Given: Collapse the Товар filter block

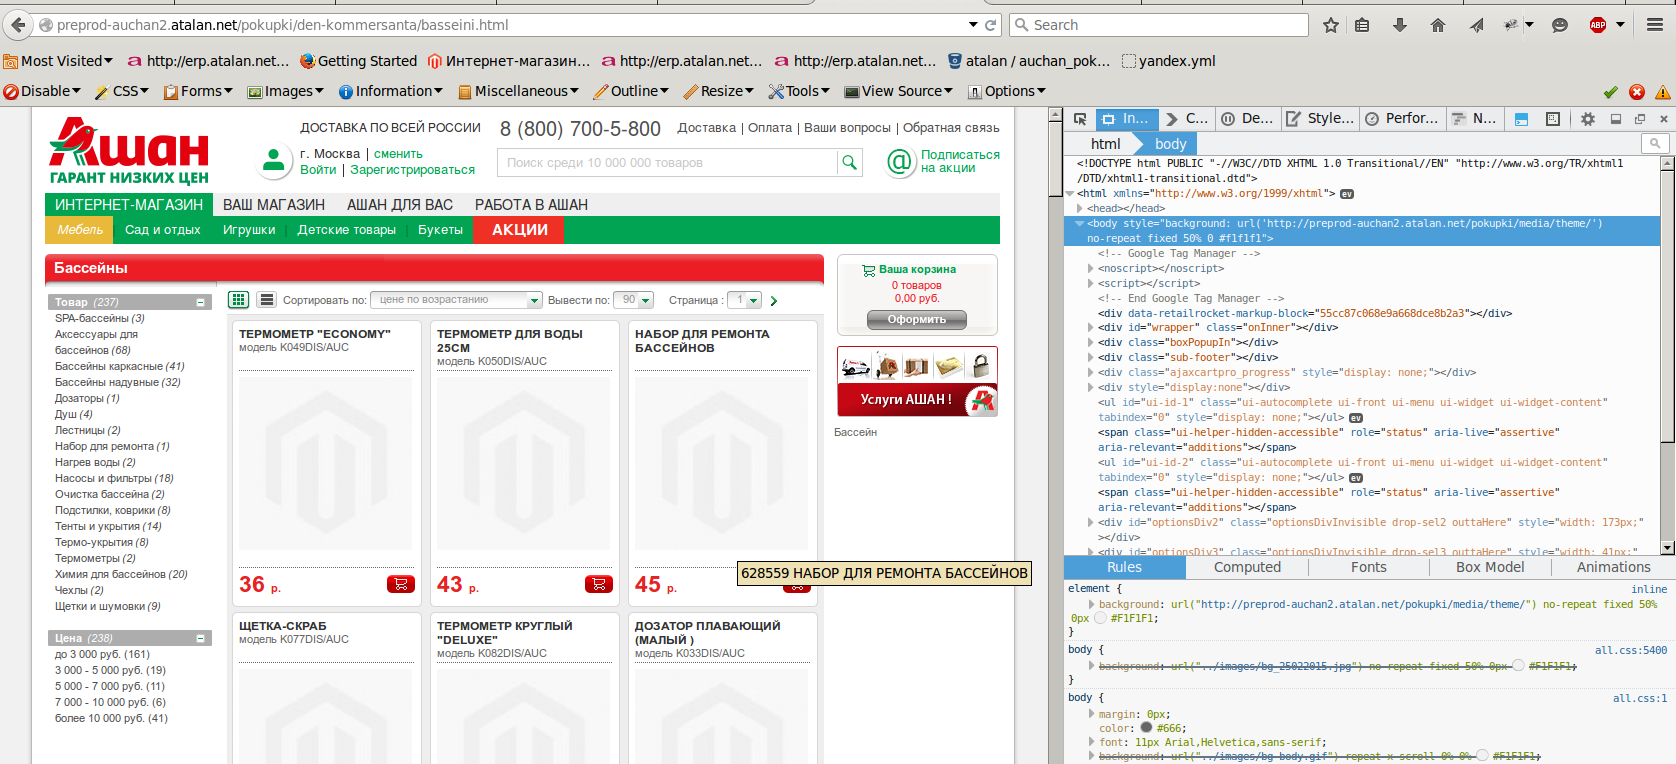Looking at the screenshot, I should [200, 302].
